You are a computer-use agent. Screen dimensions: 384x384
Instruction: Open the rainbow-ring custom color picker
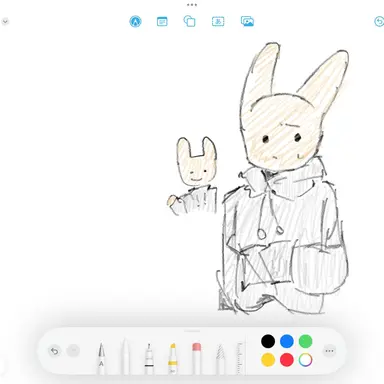(x=305, y=360)
